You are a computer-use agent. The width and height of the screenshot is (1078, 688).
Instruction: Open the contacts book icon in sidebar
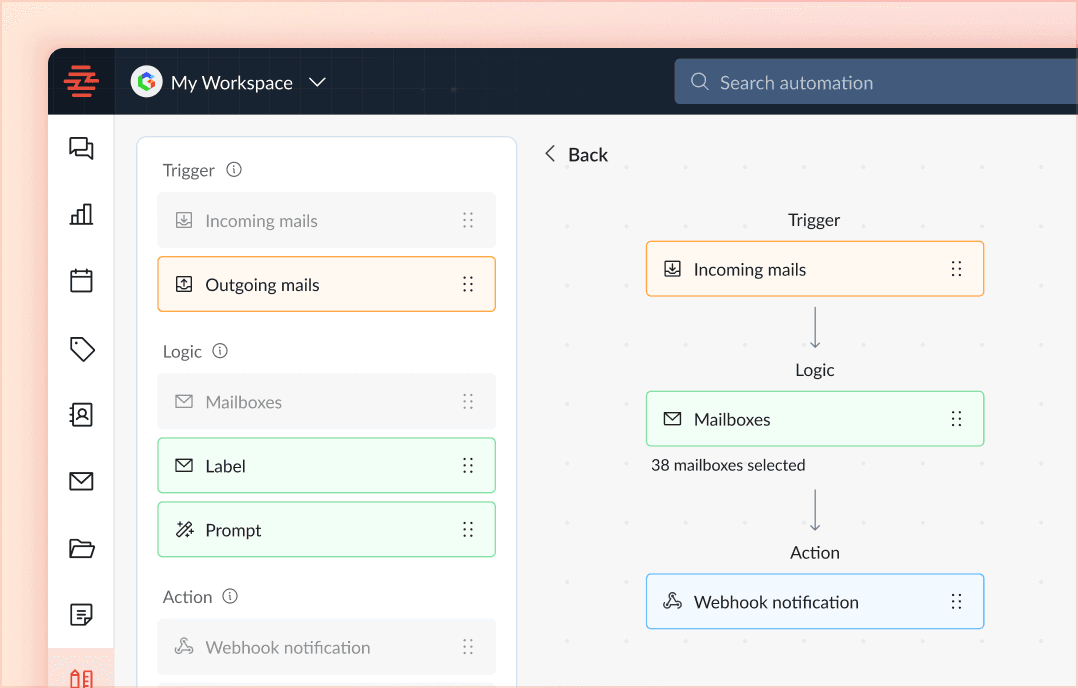(x=81, y=414)
